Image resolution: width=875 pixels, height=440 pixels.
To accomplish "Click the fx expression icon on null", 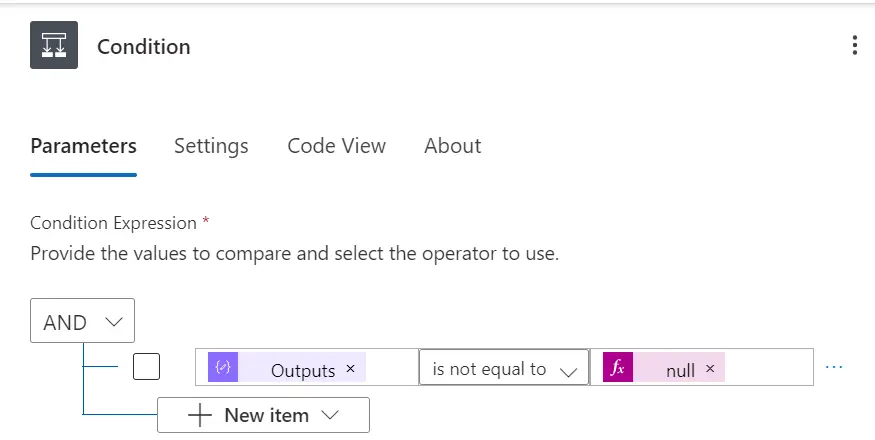I will point(618,367).
